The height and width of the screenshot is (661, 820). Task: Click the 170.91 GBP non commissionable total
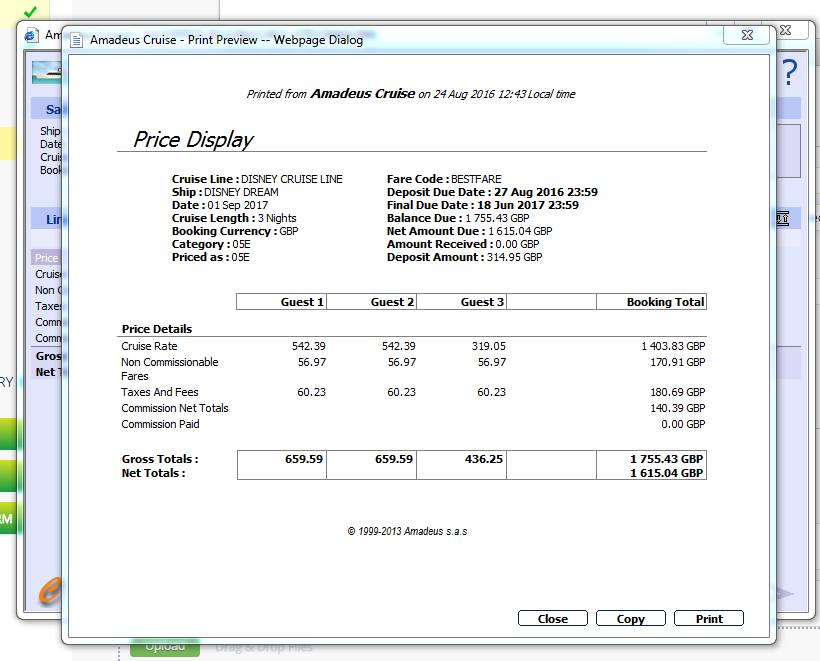click(x=677, y=362)
